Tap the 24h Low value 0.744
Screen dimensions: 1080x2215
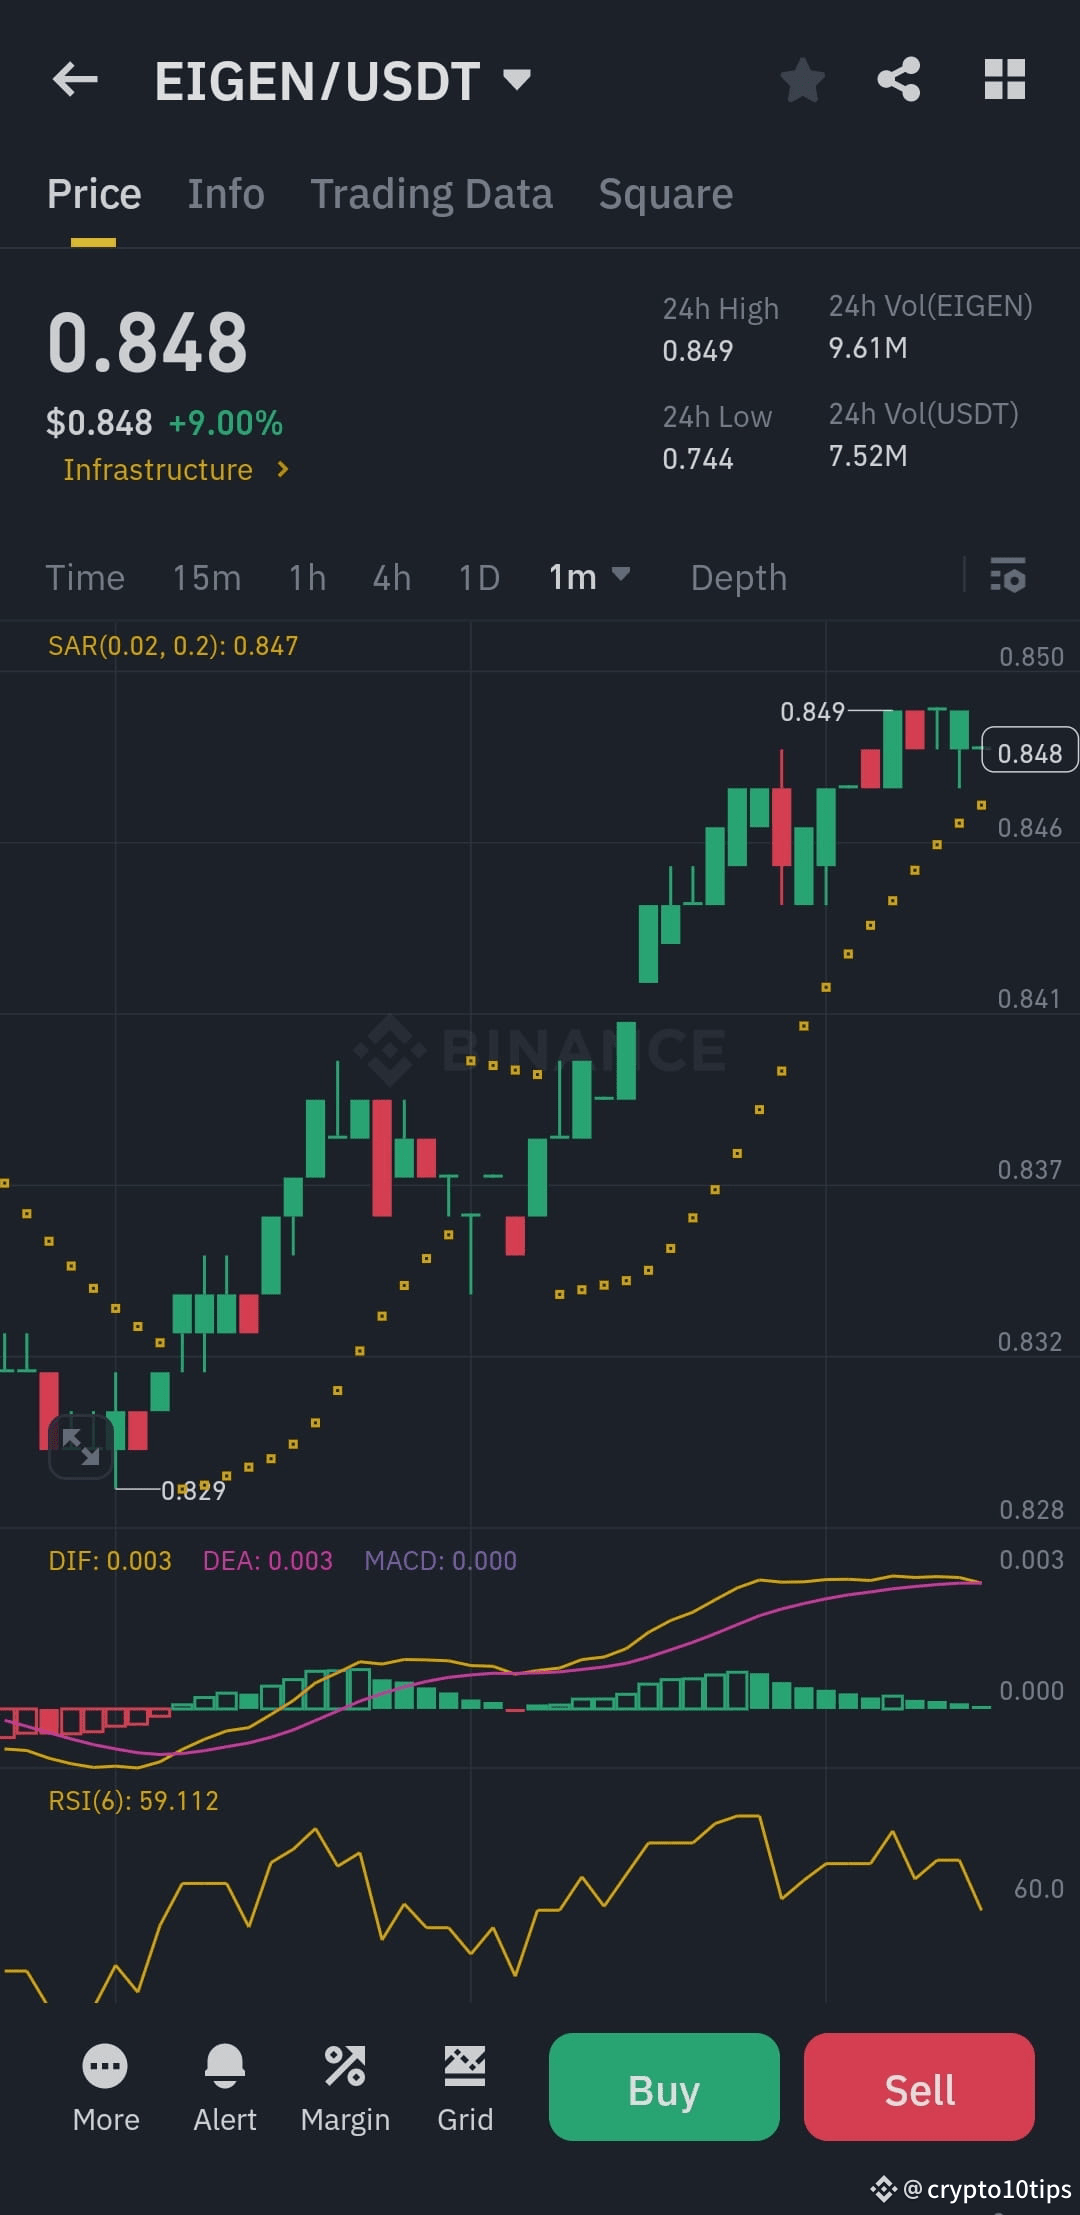[x=698, y=459]
